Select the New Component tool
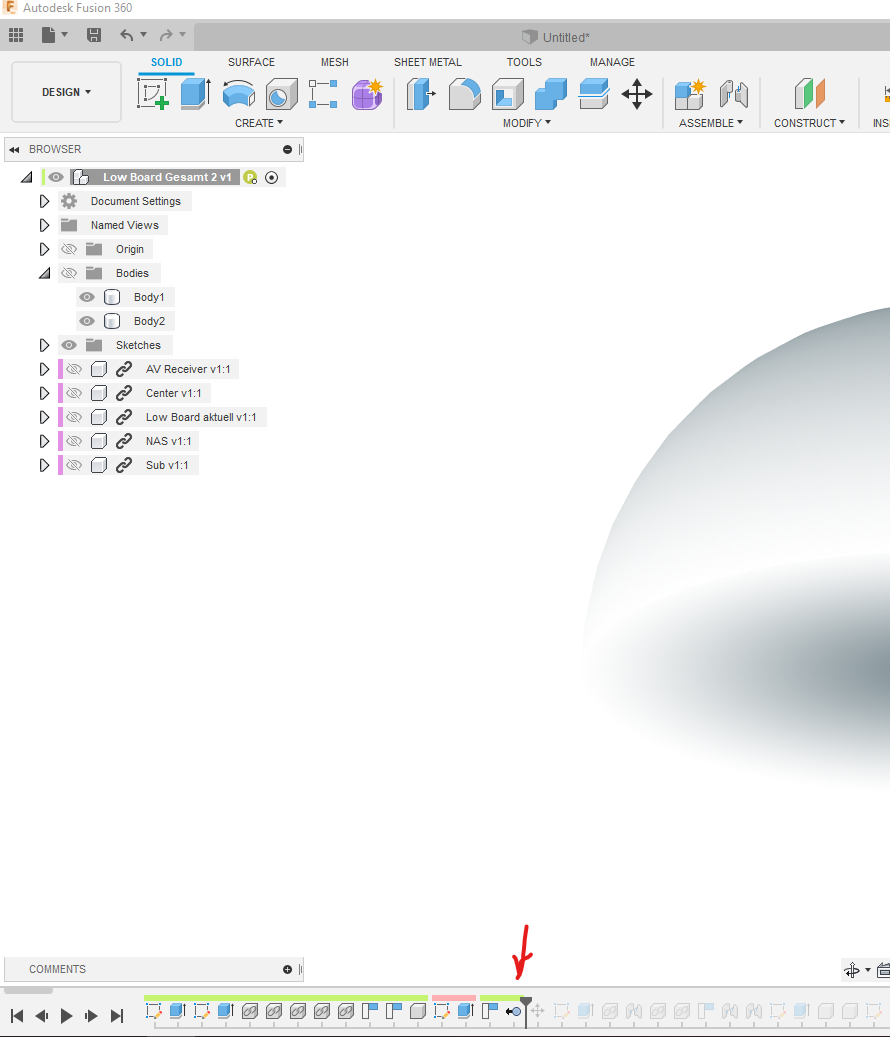This screenshot has height=1037, width=890. point(690,93)
